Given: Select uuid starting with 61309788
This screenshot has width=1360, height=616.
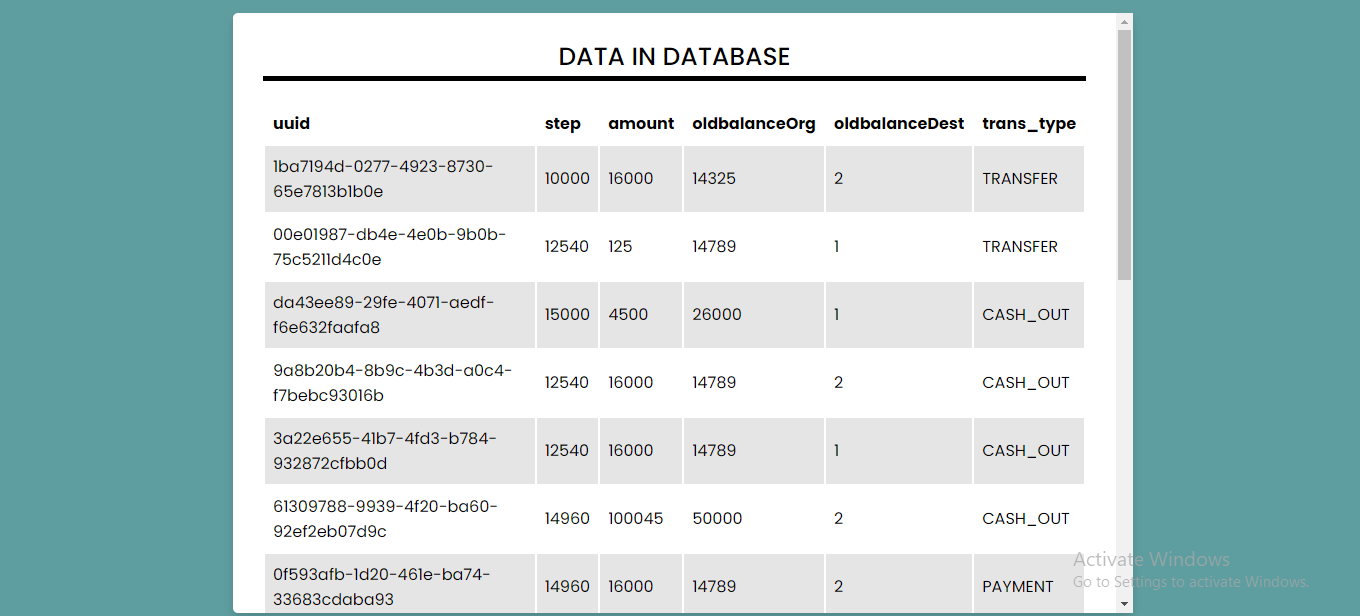Looking at the screenshot, I should click(386, 519).
